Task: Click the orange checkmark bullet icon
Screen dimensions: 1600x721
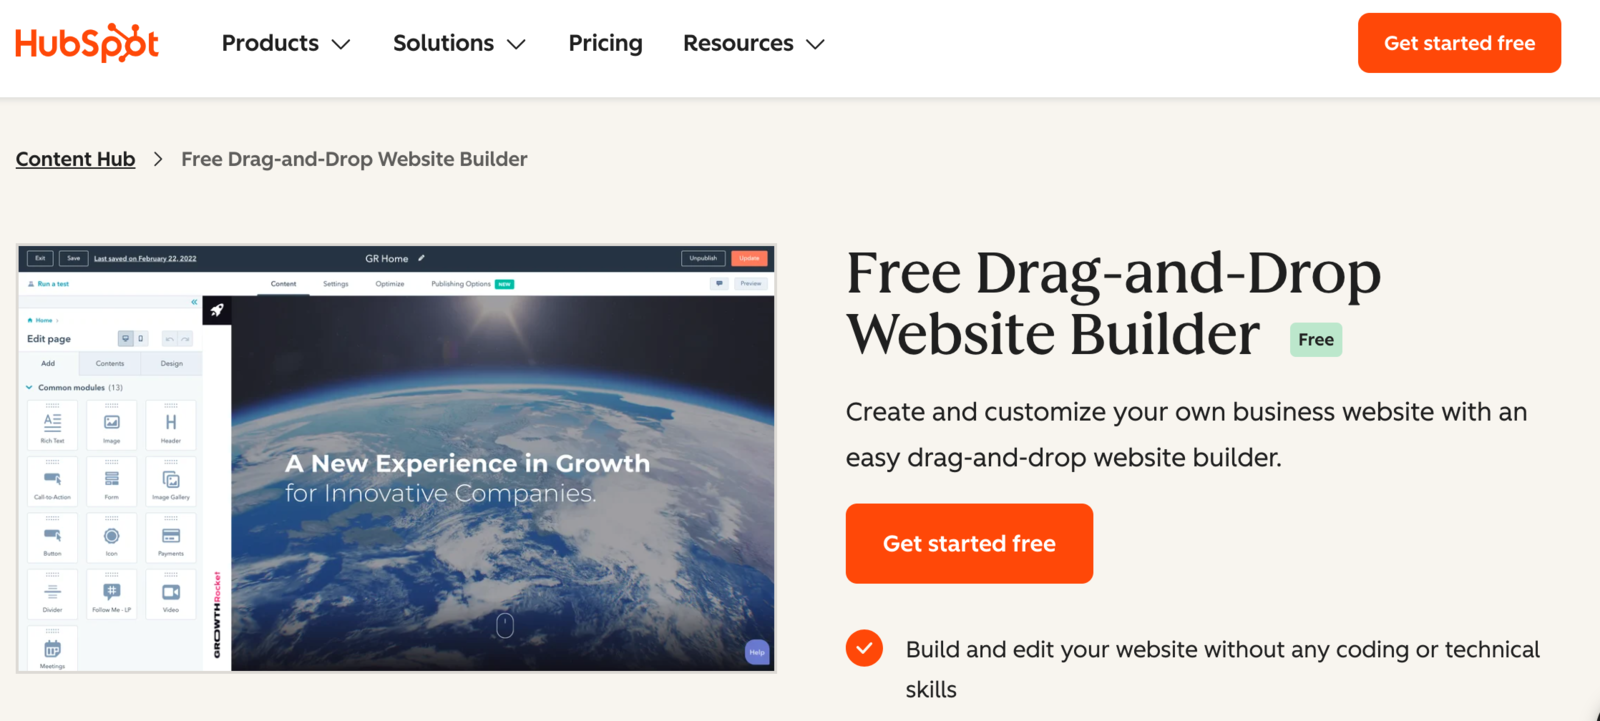Action: pos(864,648)
